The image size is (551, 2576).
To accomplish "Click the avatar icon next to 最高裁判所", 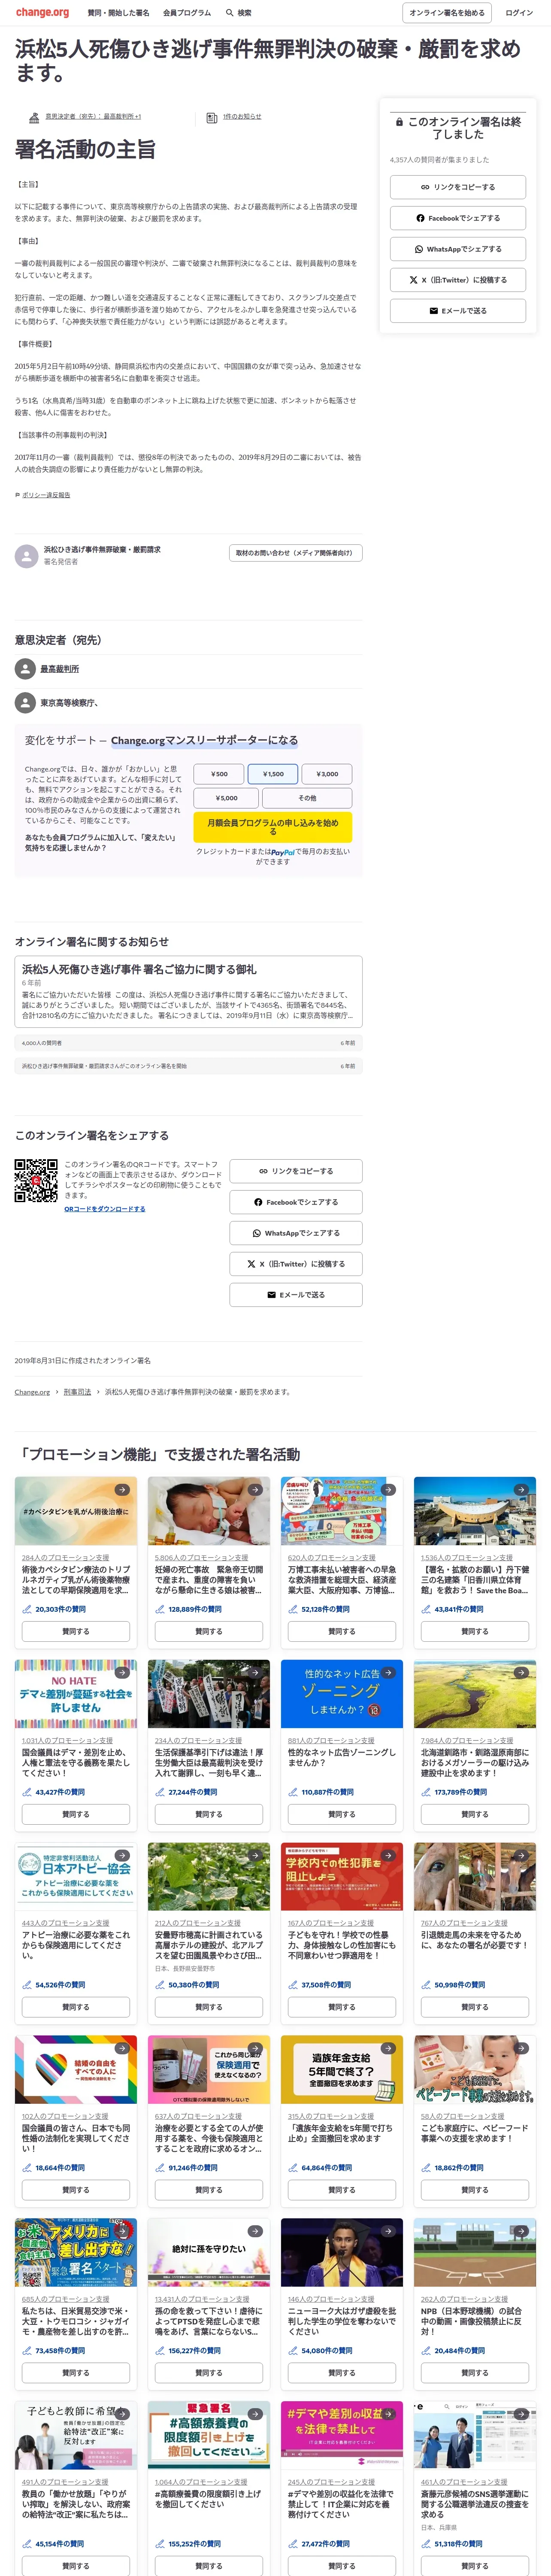I will [x=25, y=669].
